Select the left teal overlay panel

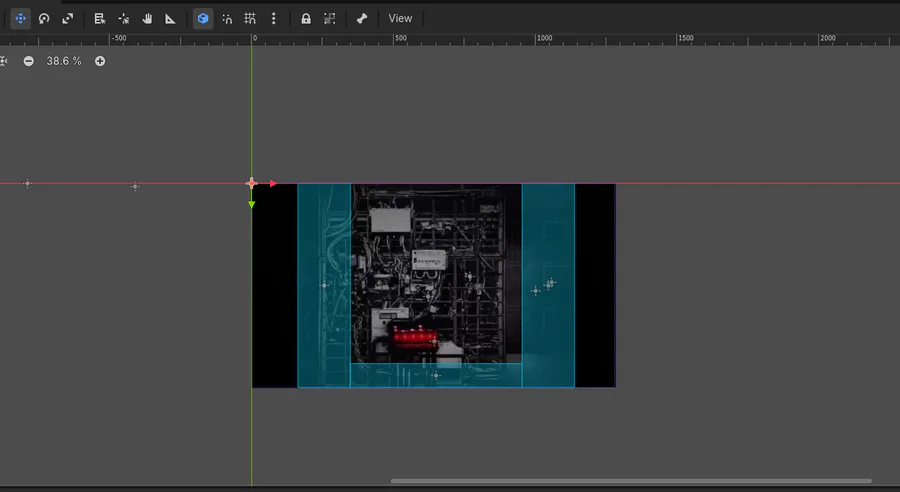click(x=324, y=285)
